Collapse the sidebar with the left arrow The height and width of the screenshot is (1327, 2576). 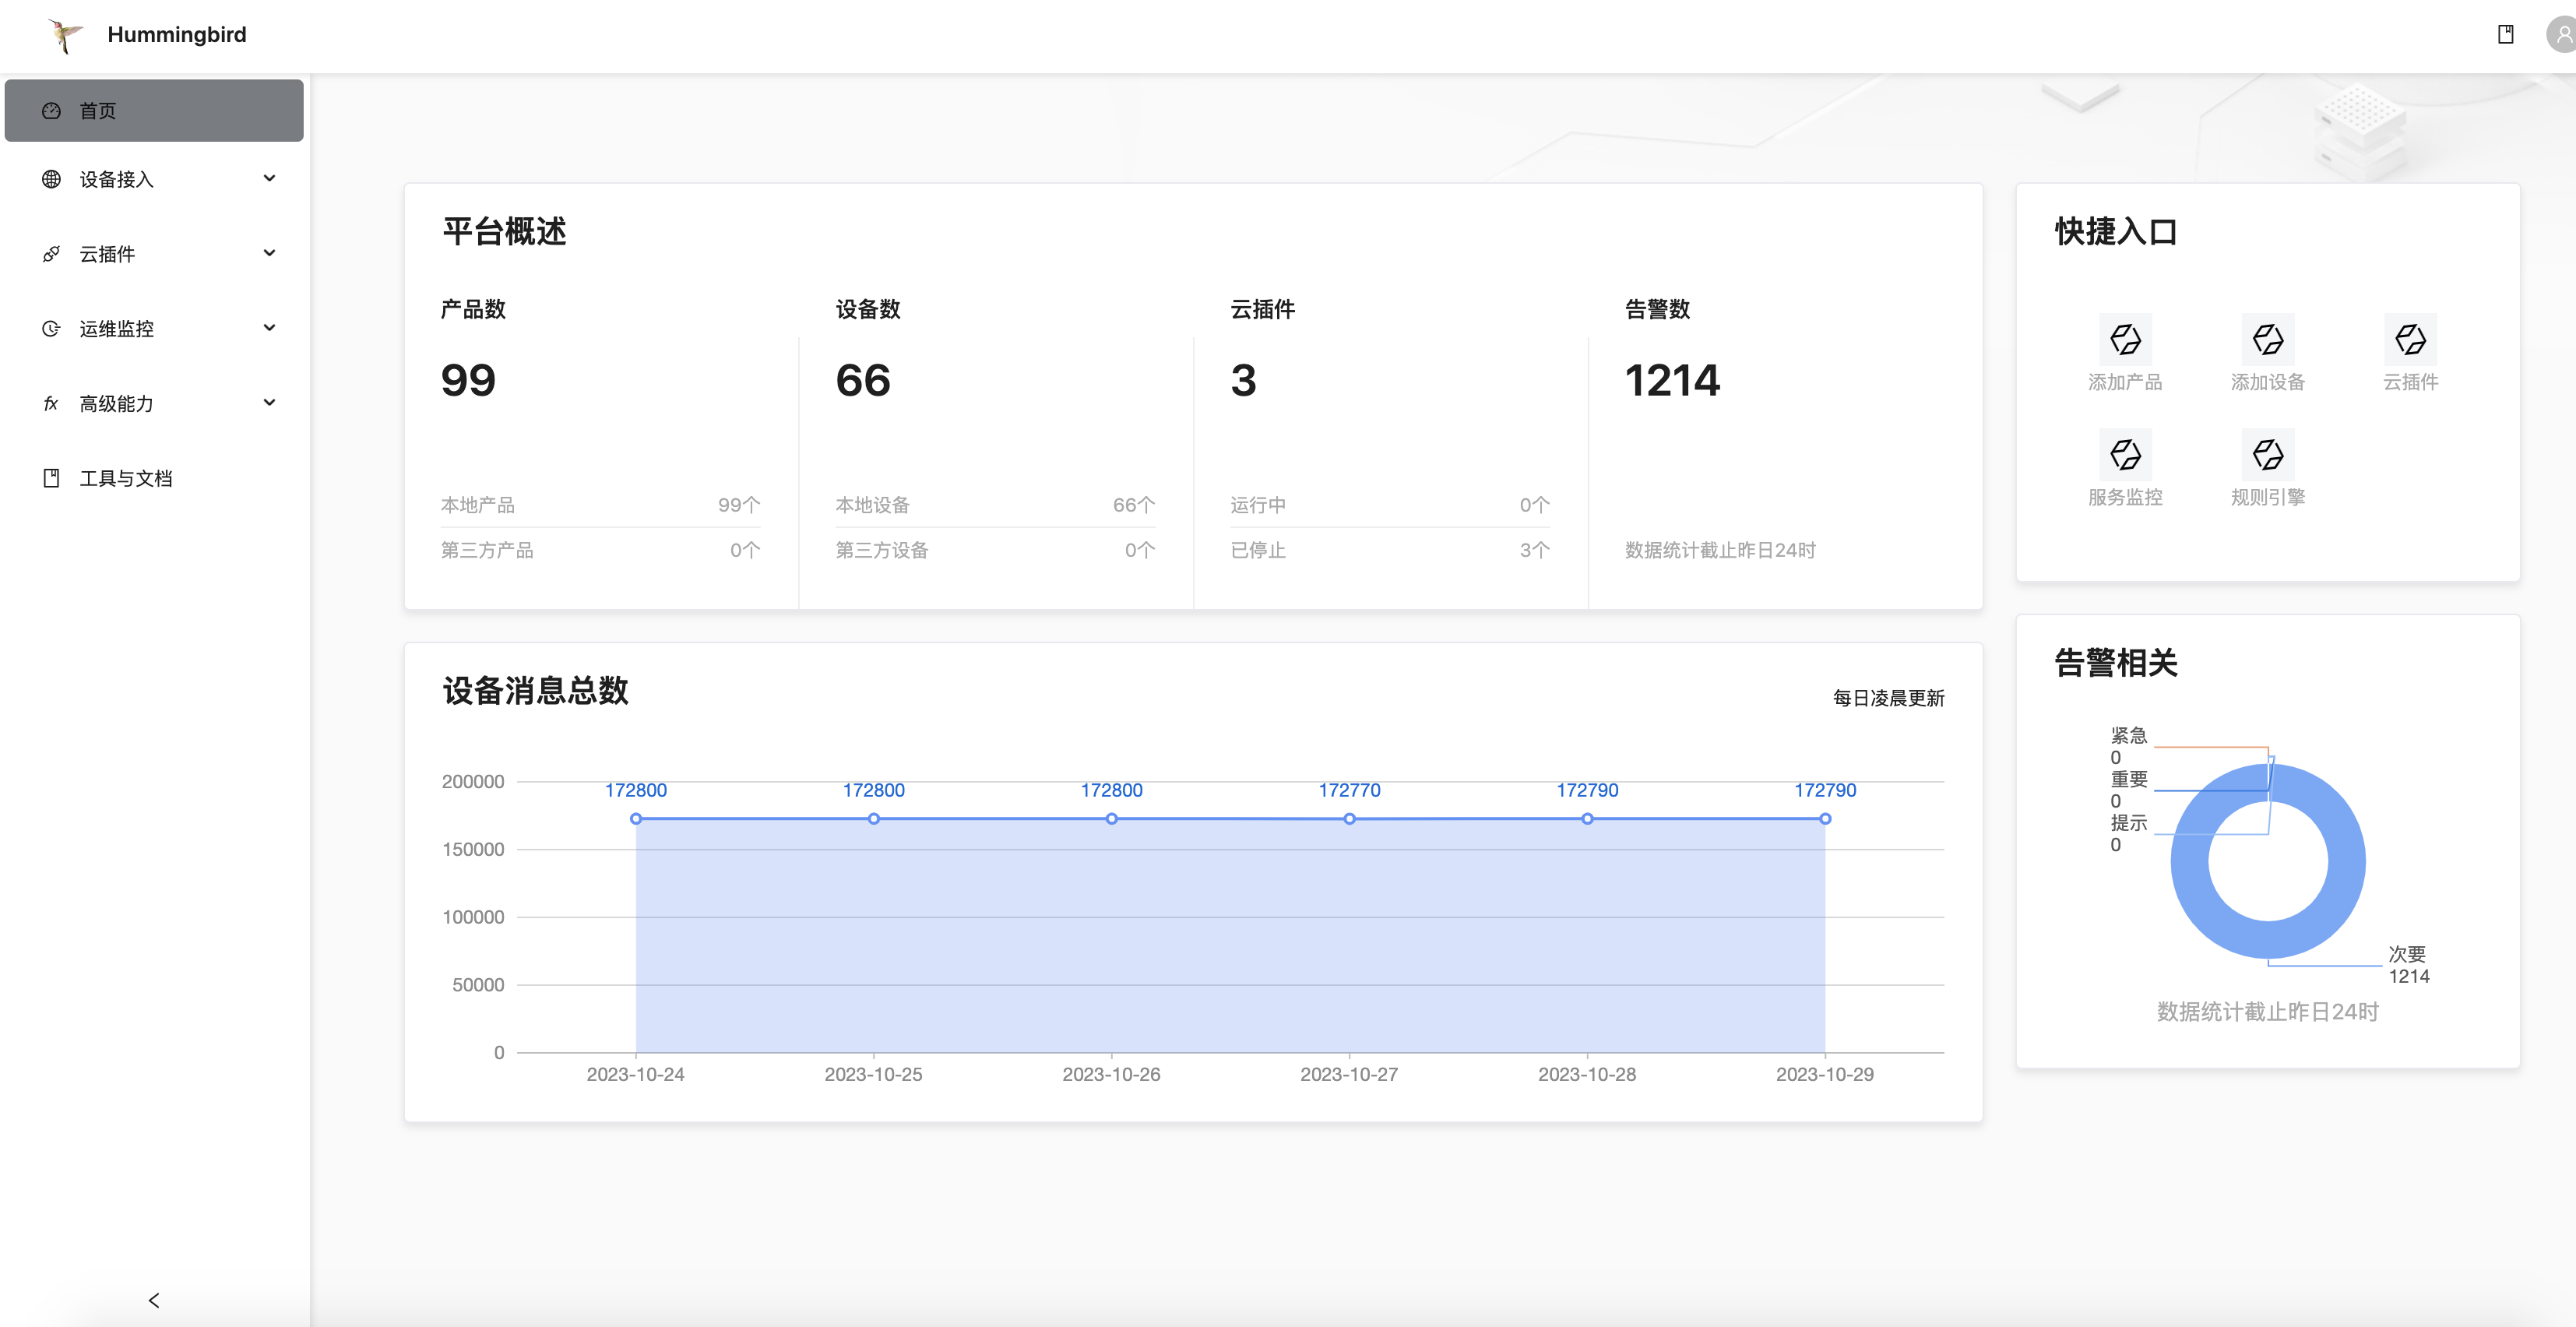point(154,1300)
